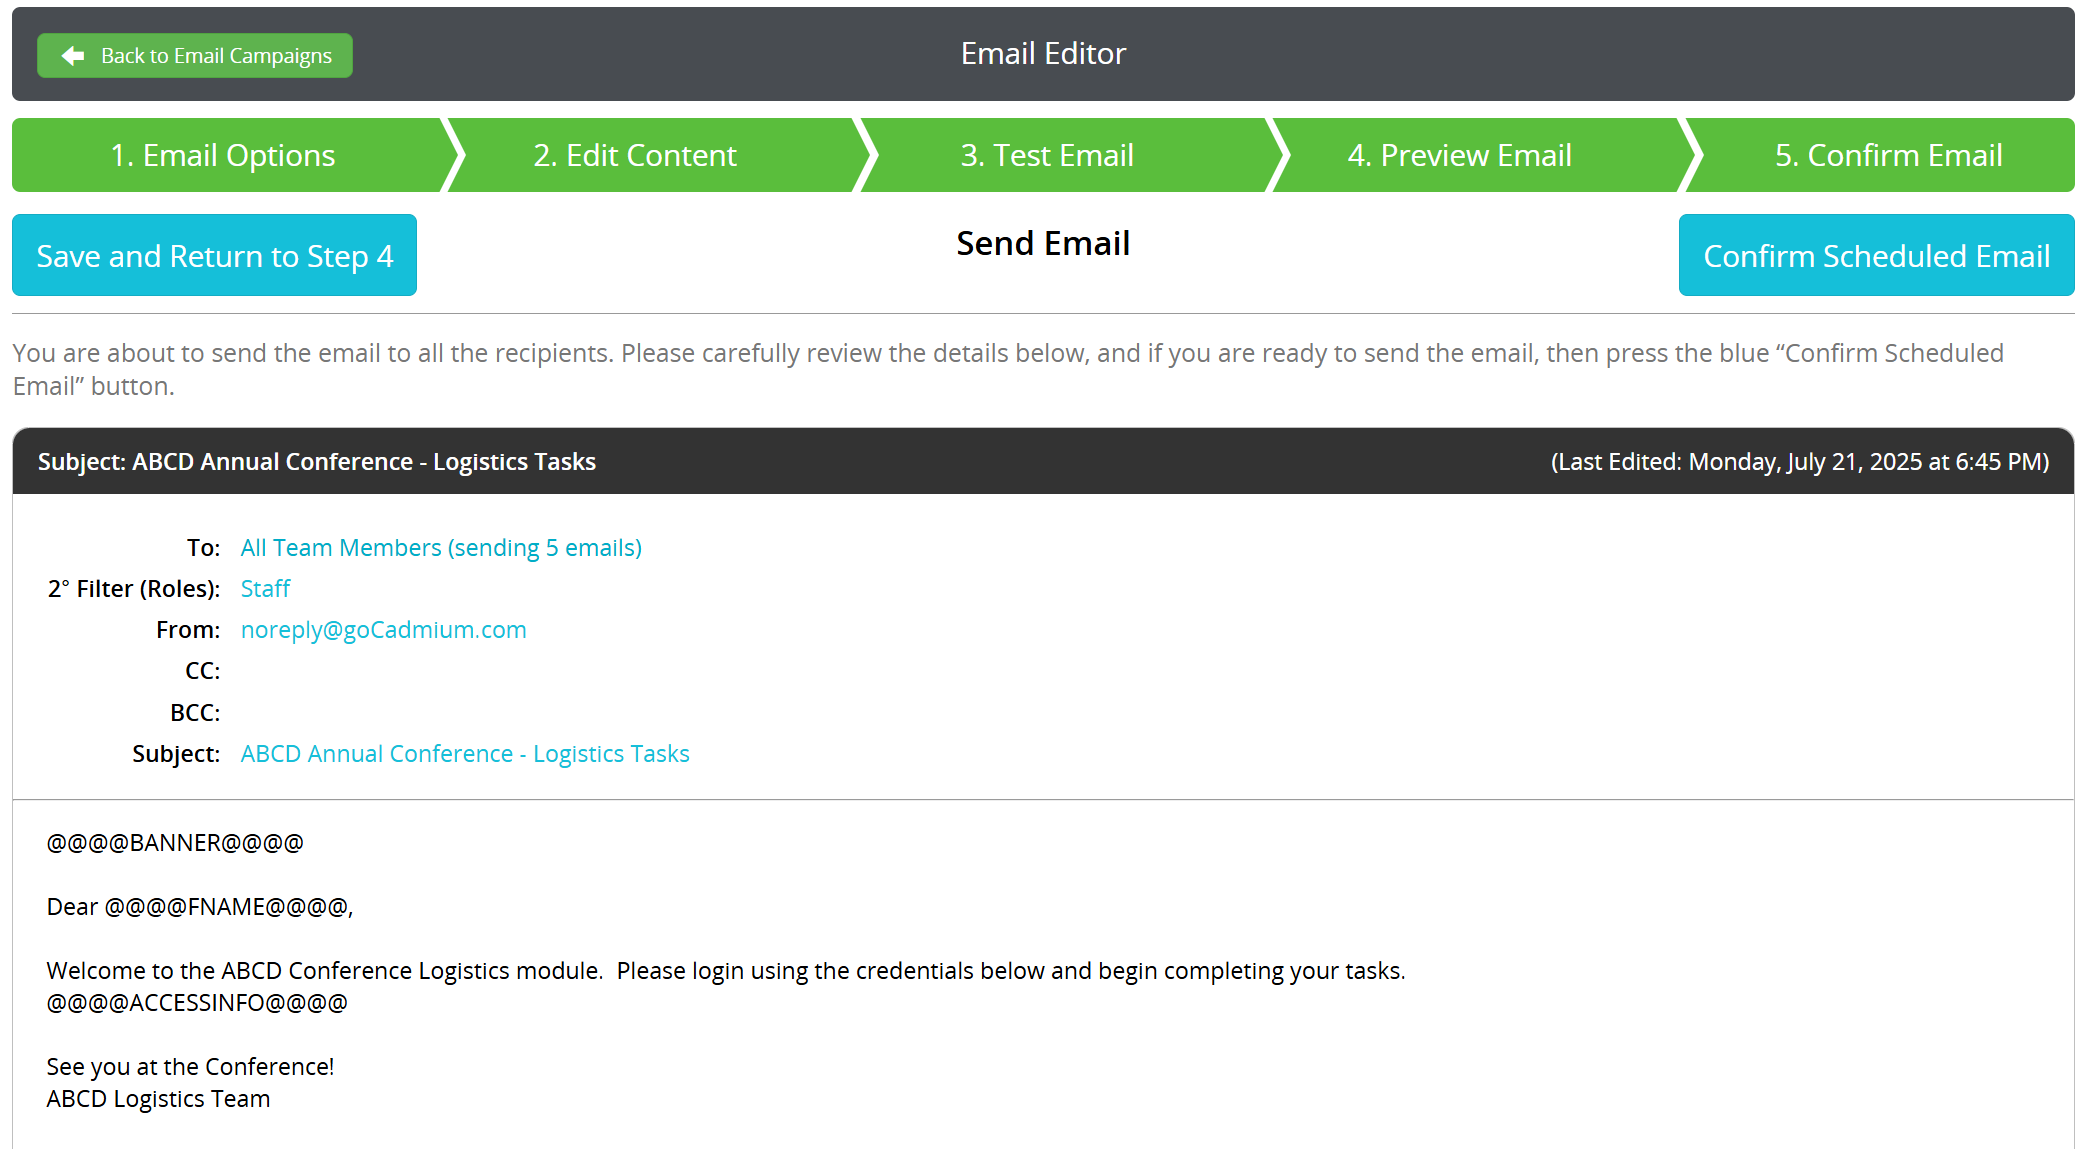Screen dimensions: 2094x1149
Task: Select step 5 Confirm Email
Action: pos(1887,155)
